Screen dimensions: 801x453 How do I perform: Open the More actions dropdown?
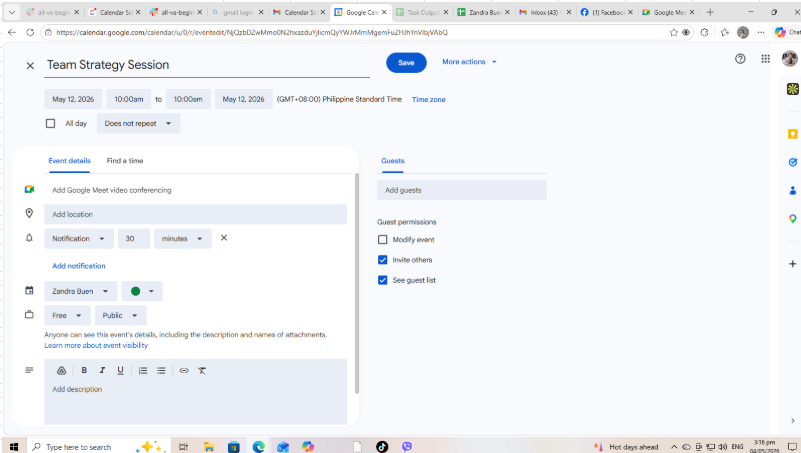469,62
